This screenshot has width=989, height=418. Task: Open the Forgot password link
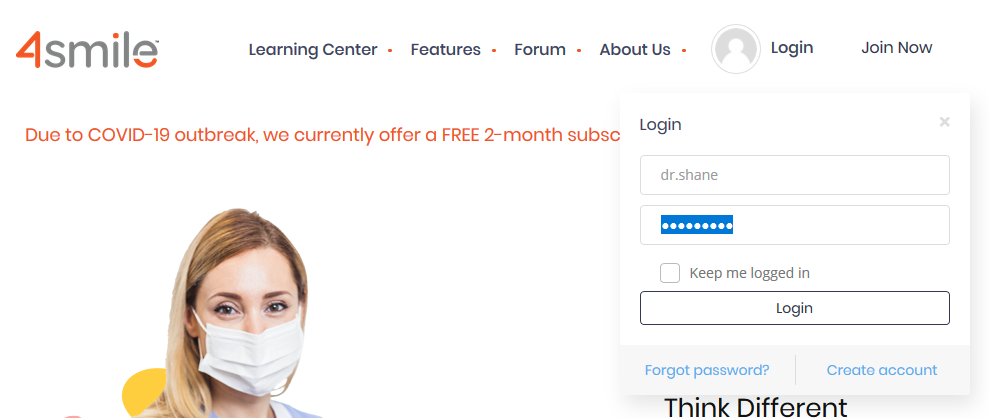[707, 370]
